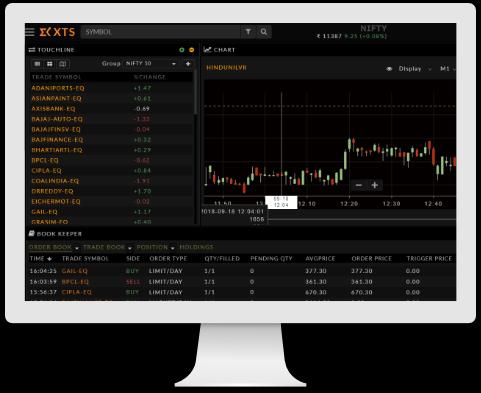This screenshot has width=481, height=393.
Task: Open the hamburger menu beside XTS logo
Action: (x=30, y=32)
